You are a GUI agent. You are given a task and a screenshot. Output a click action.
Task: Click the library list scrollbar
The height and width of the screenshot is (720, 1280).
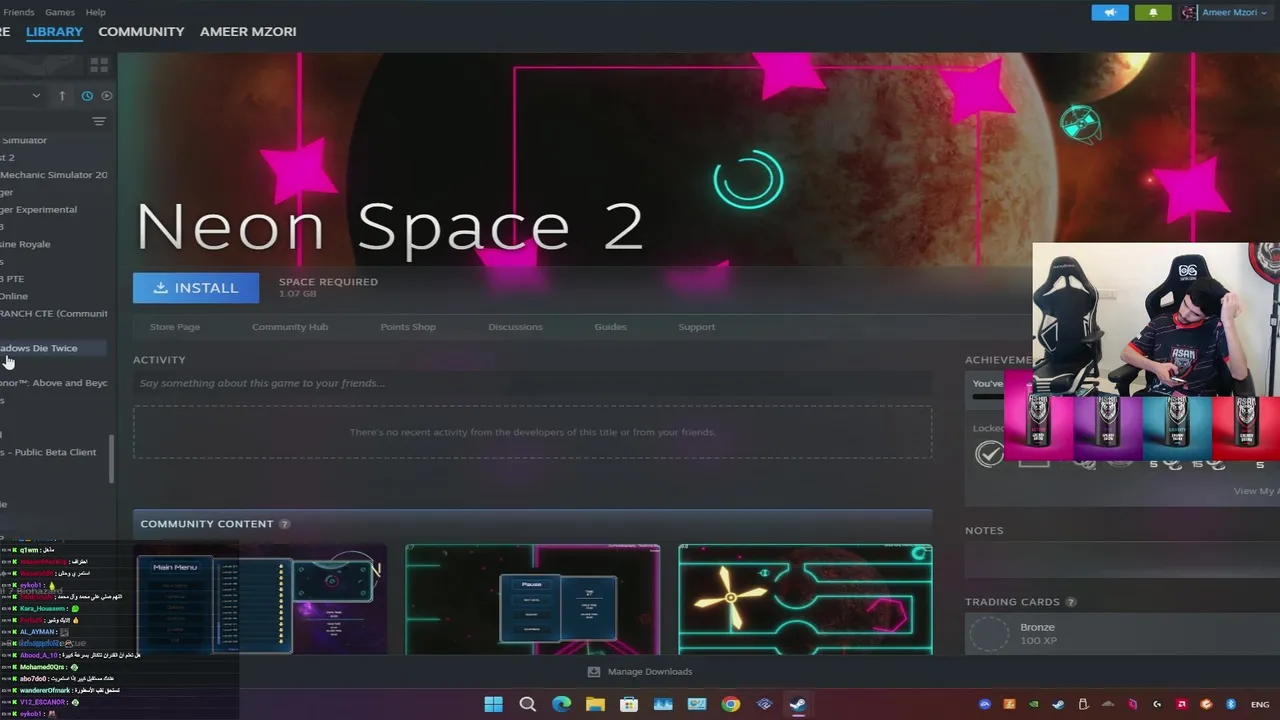(x=112, y=459)
